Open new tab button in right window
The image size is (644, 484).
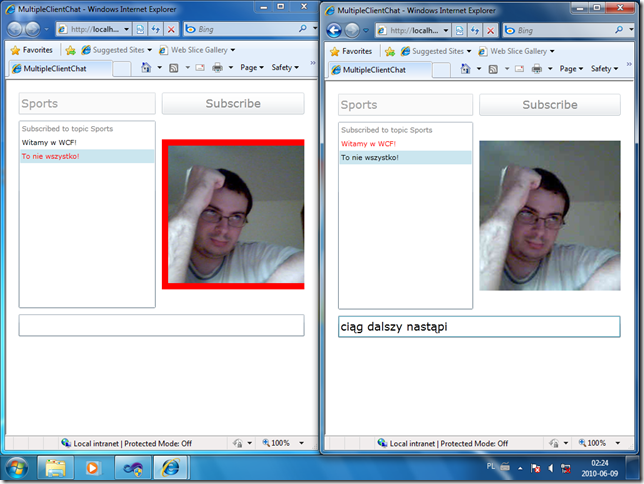pos(441,70)
